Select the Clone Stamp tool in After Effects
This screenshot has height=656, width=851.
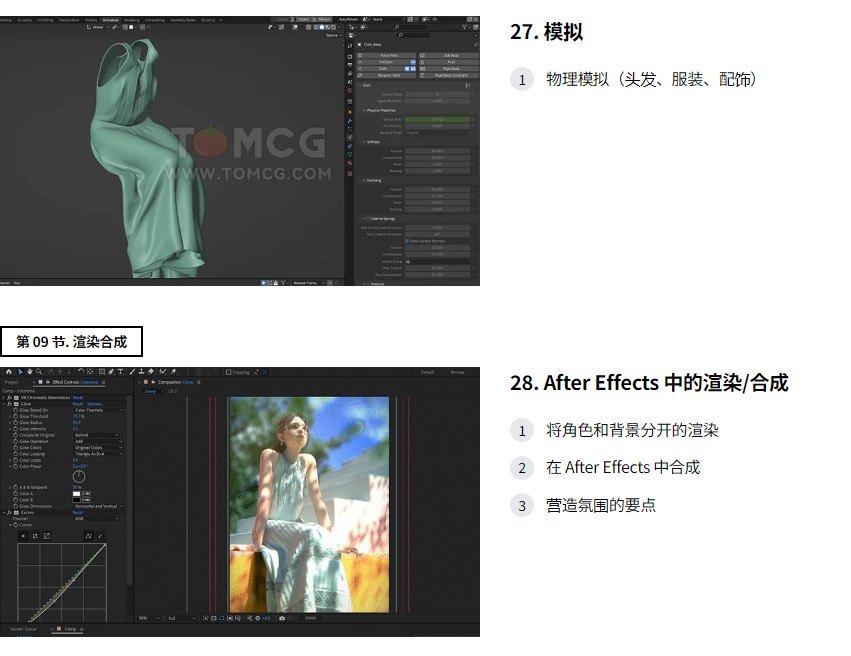142,372
